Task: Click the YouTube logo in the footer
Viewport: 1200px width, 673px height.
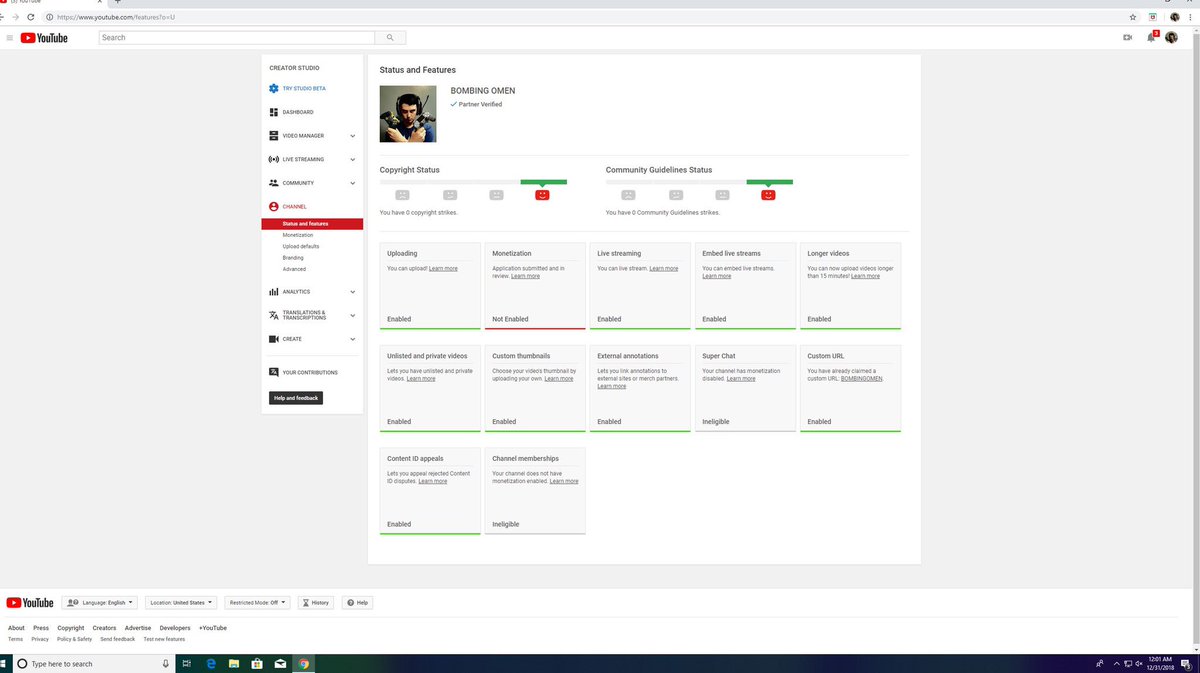Action: [x=30, y=603]
